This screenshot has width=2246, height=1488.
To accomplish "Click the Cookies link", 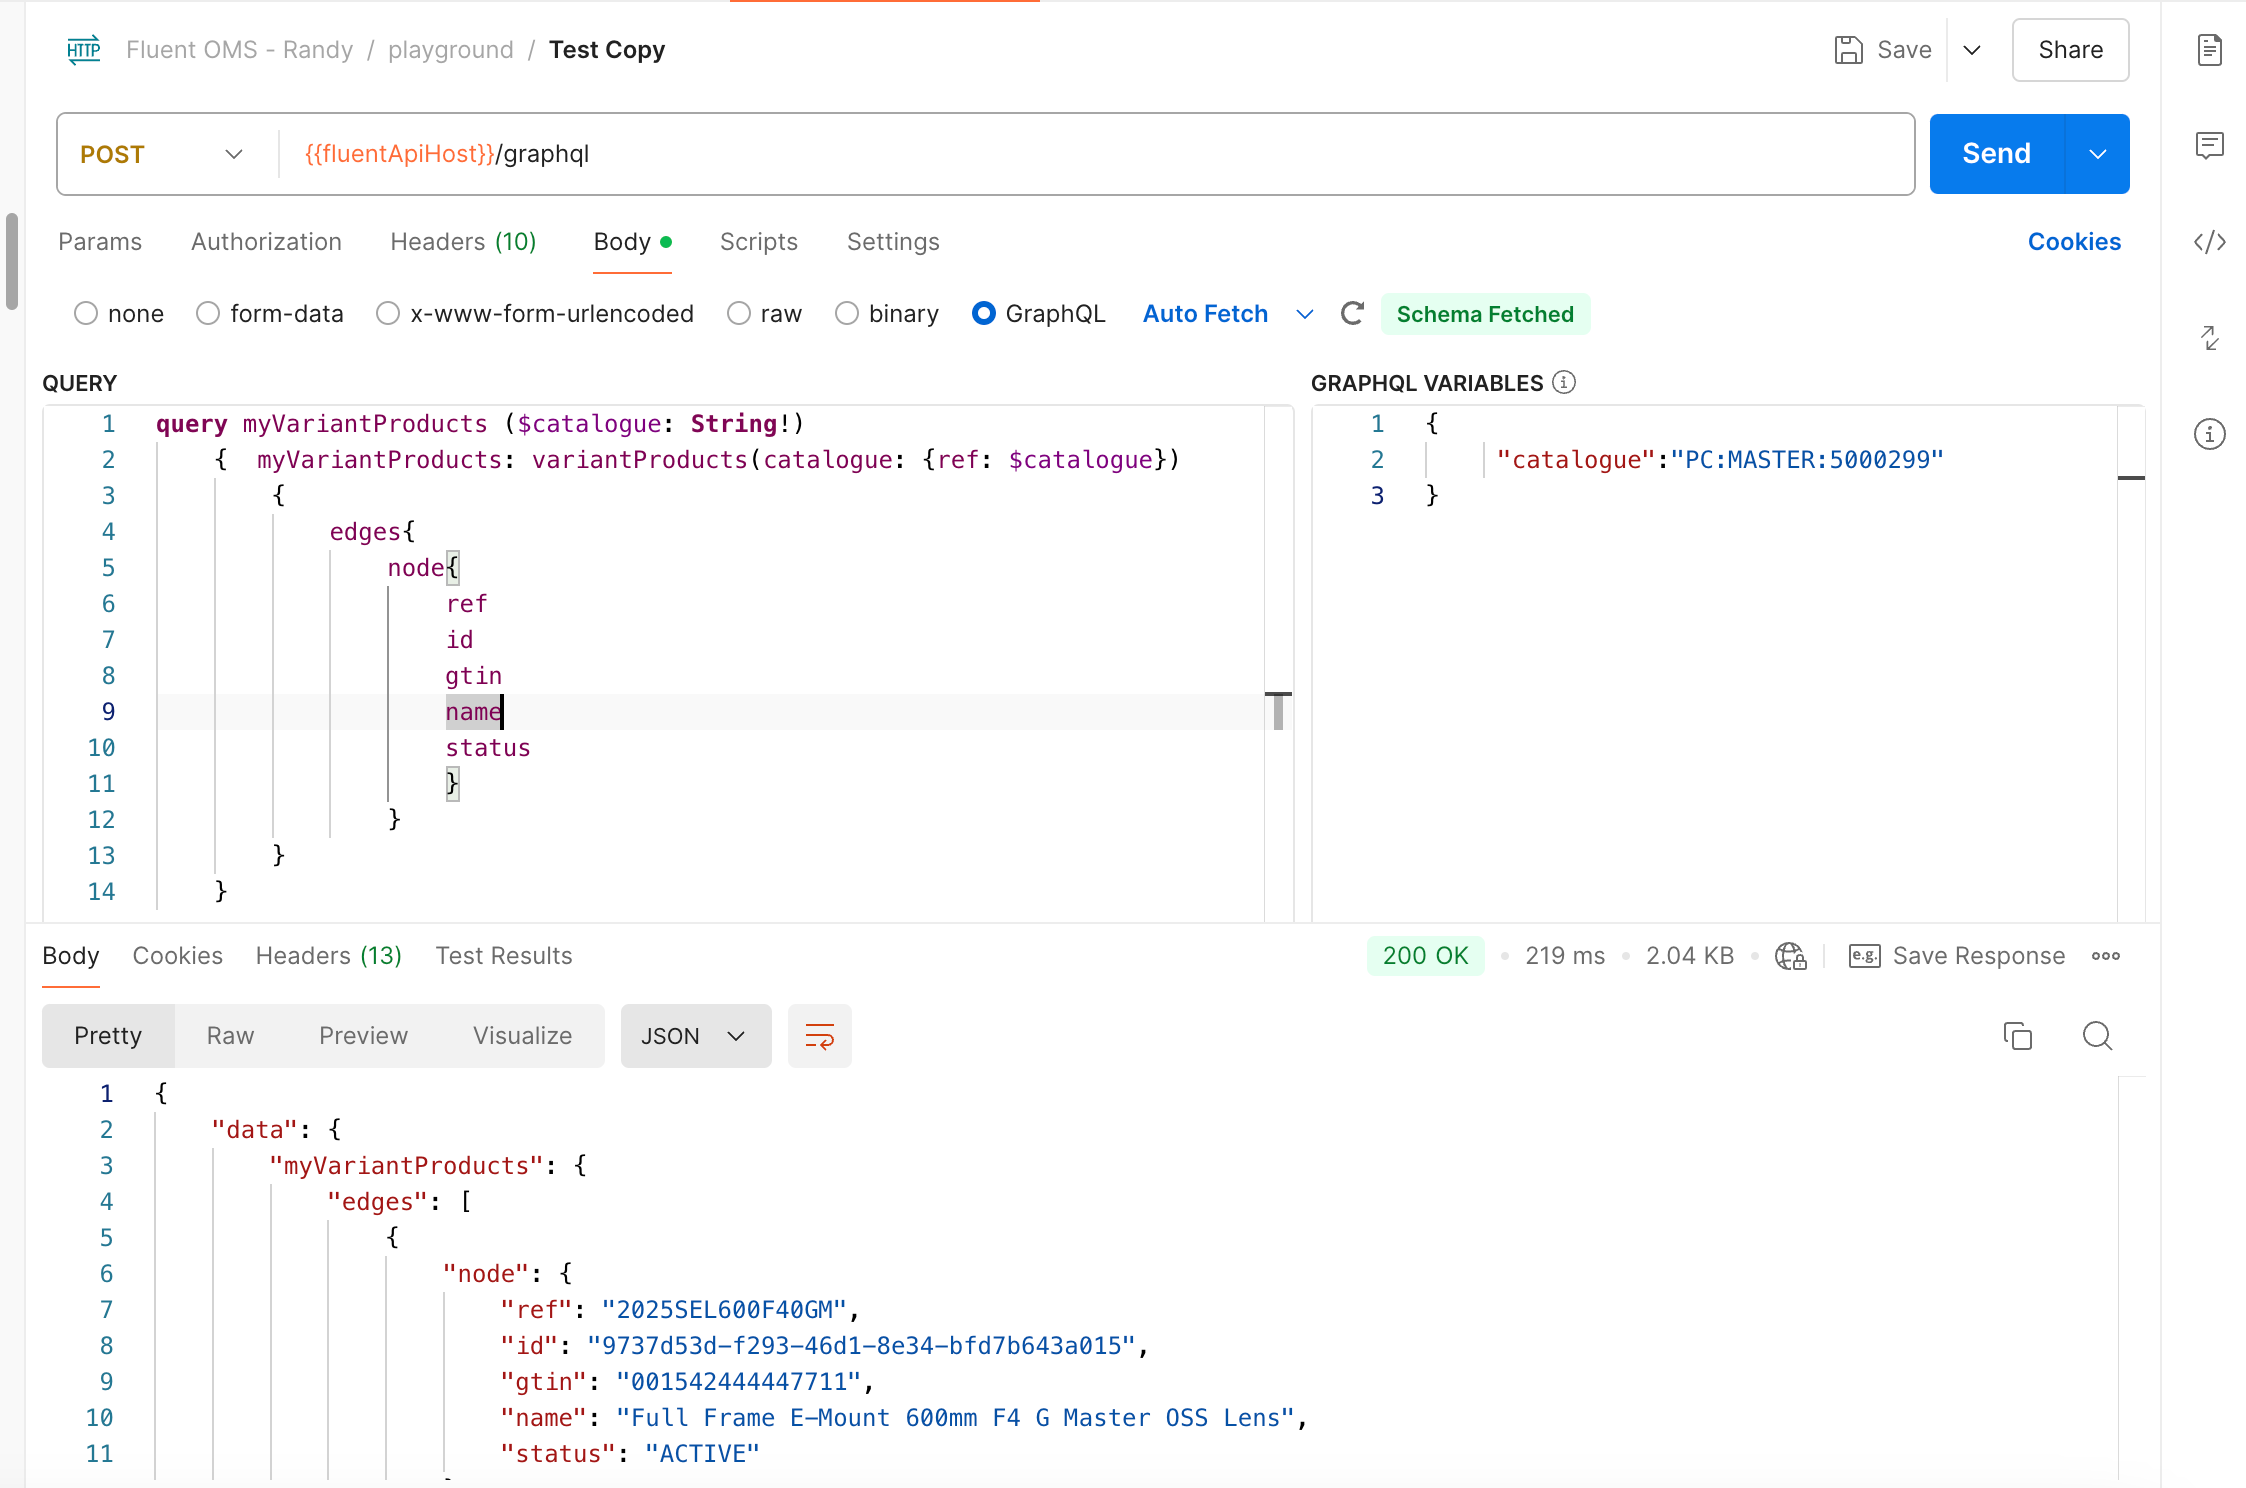I will click(2073, 242).
